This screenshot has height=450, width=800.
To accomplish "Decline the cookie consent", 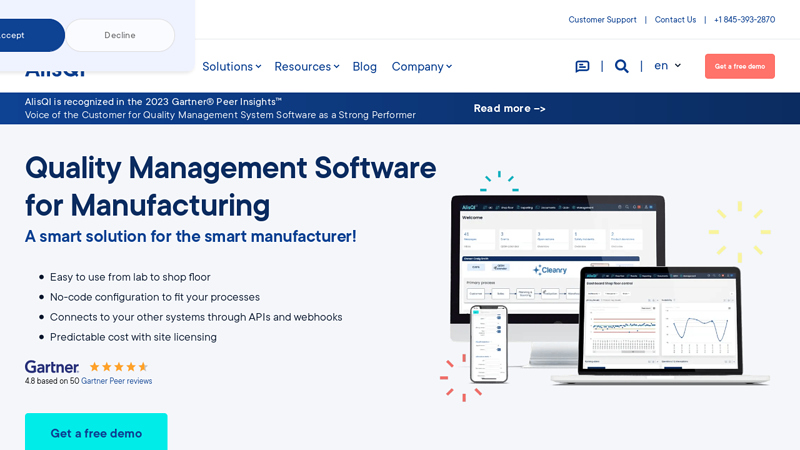I will [120, 35].
